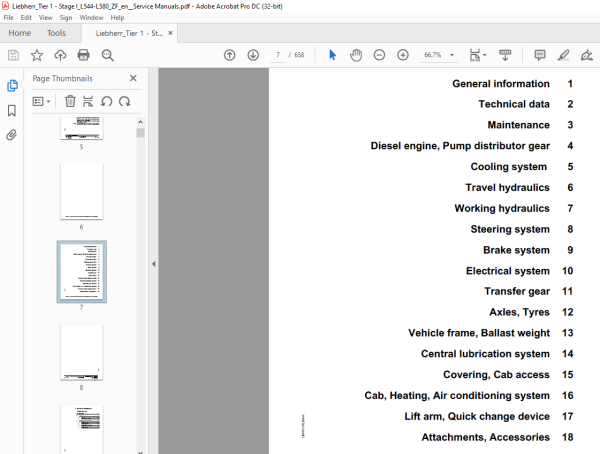This screenshot has width=600, height=454.
Task: Add a comment sticky note
Action: pyautogui.click(x=540, y=55)
